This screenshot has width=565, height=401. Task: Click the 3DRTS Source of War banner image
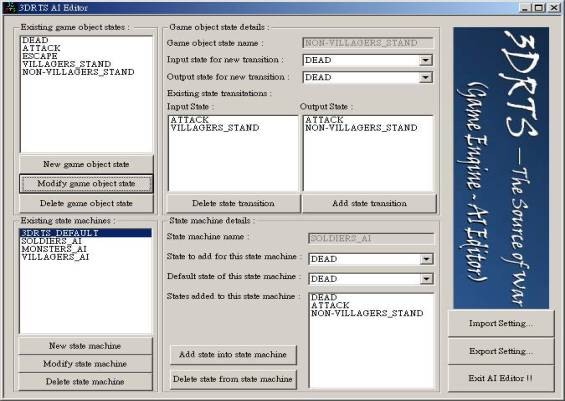coord(501,168)
